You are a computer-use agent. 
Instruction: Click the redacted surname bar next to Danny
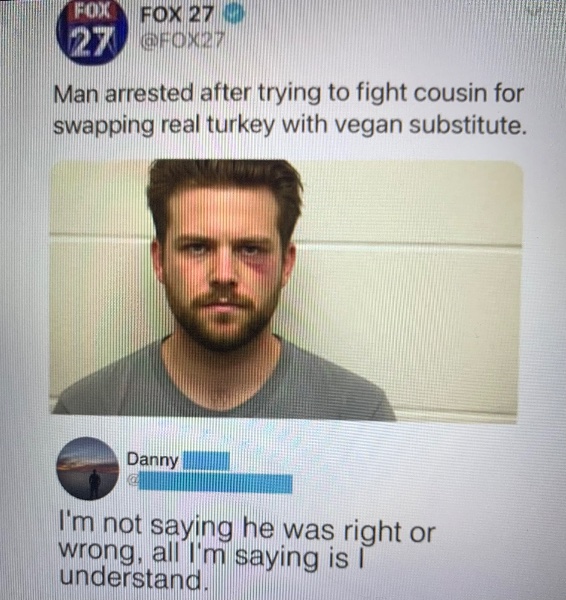pos(206,460)
